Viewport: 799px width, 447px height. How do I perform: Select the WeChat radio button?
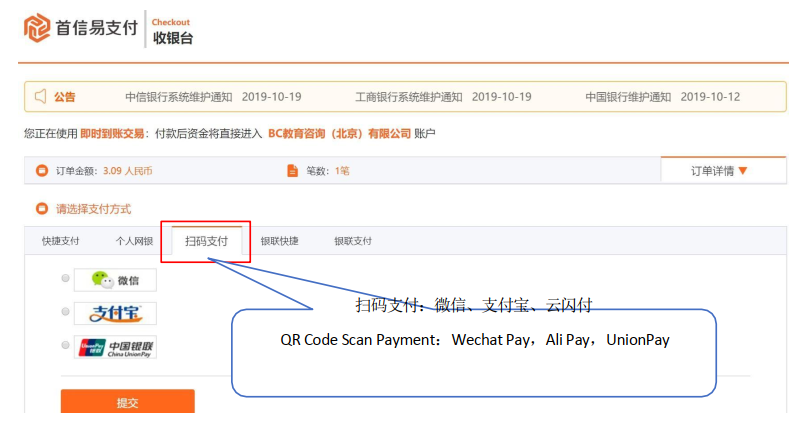65,278
